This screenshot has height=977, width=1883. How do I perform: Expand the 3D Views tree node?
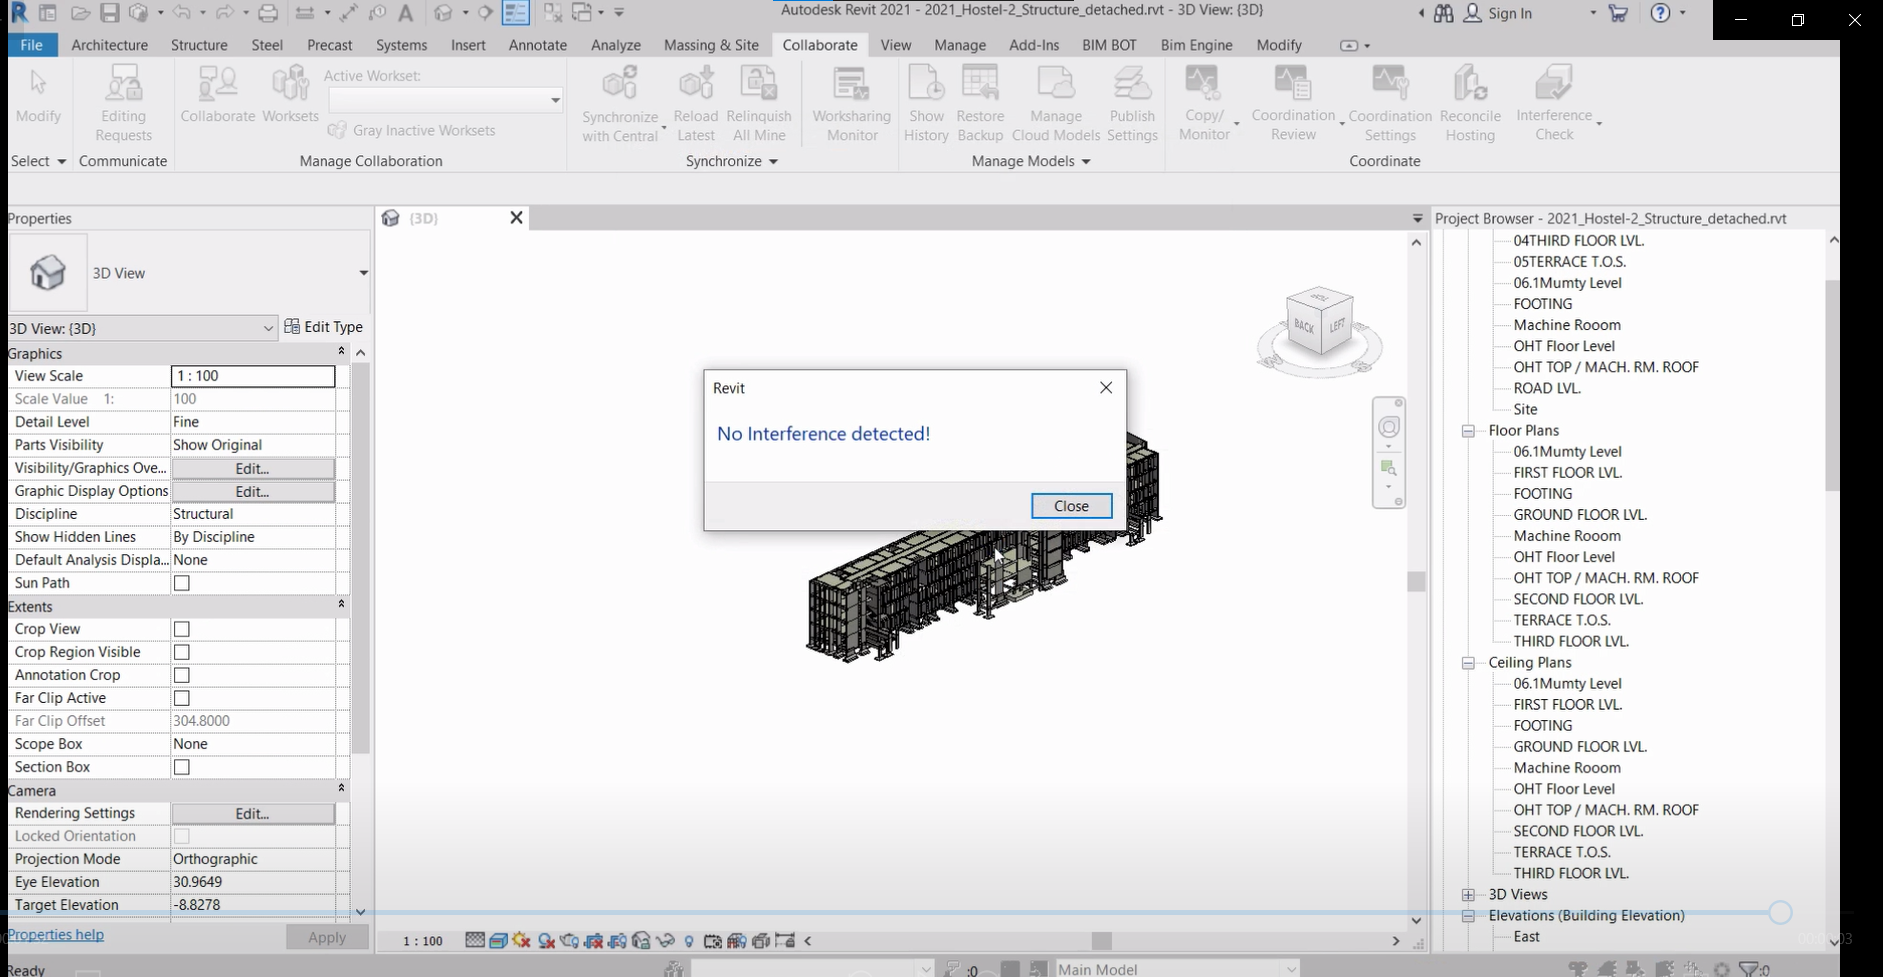point(1468,895)
